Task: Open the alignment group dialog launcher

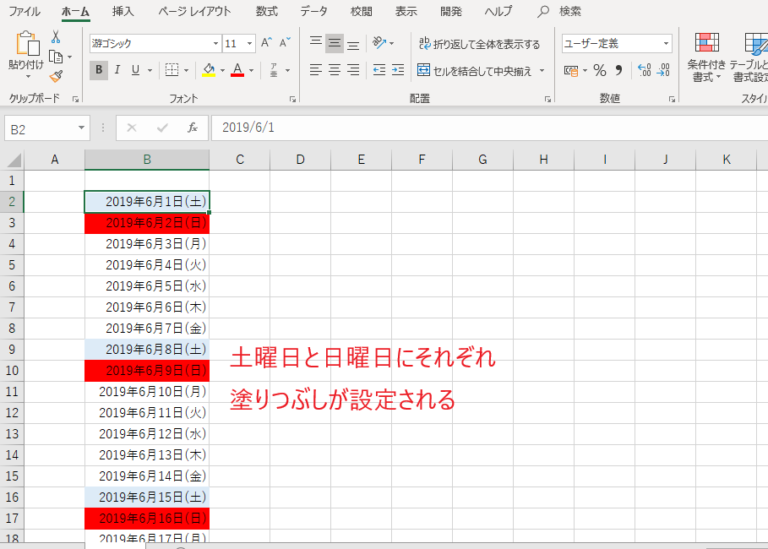Action: click(x=548, y=99)
